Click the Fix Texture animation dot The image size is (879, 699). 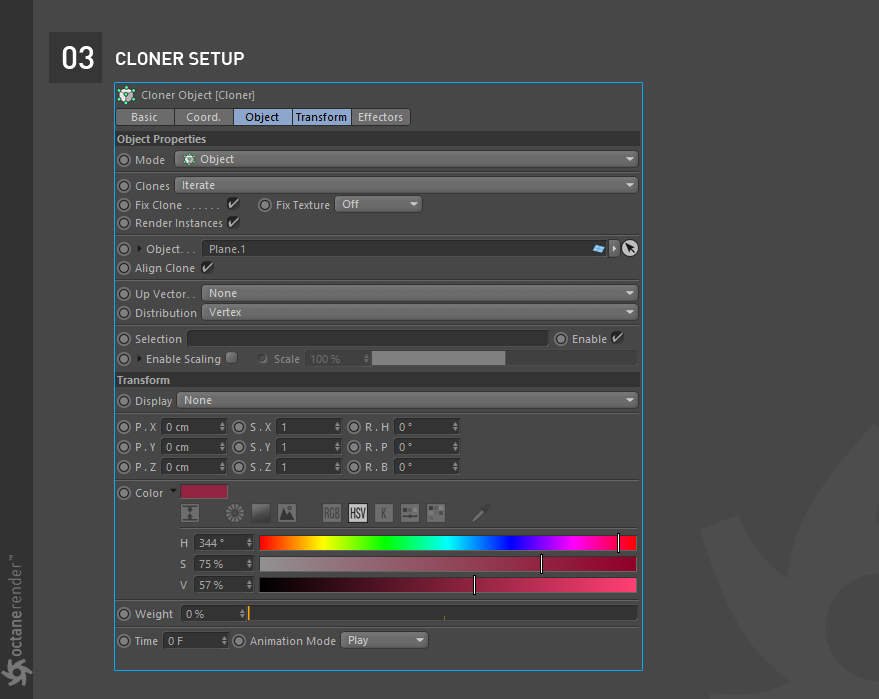265,205
